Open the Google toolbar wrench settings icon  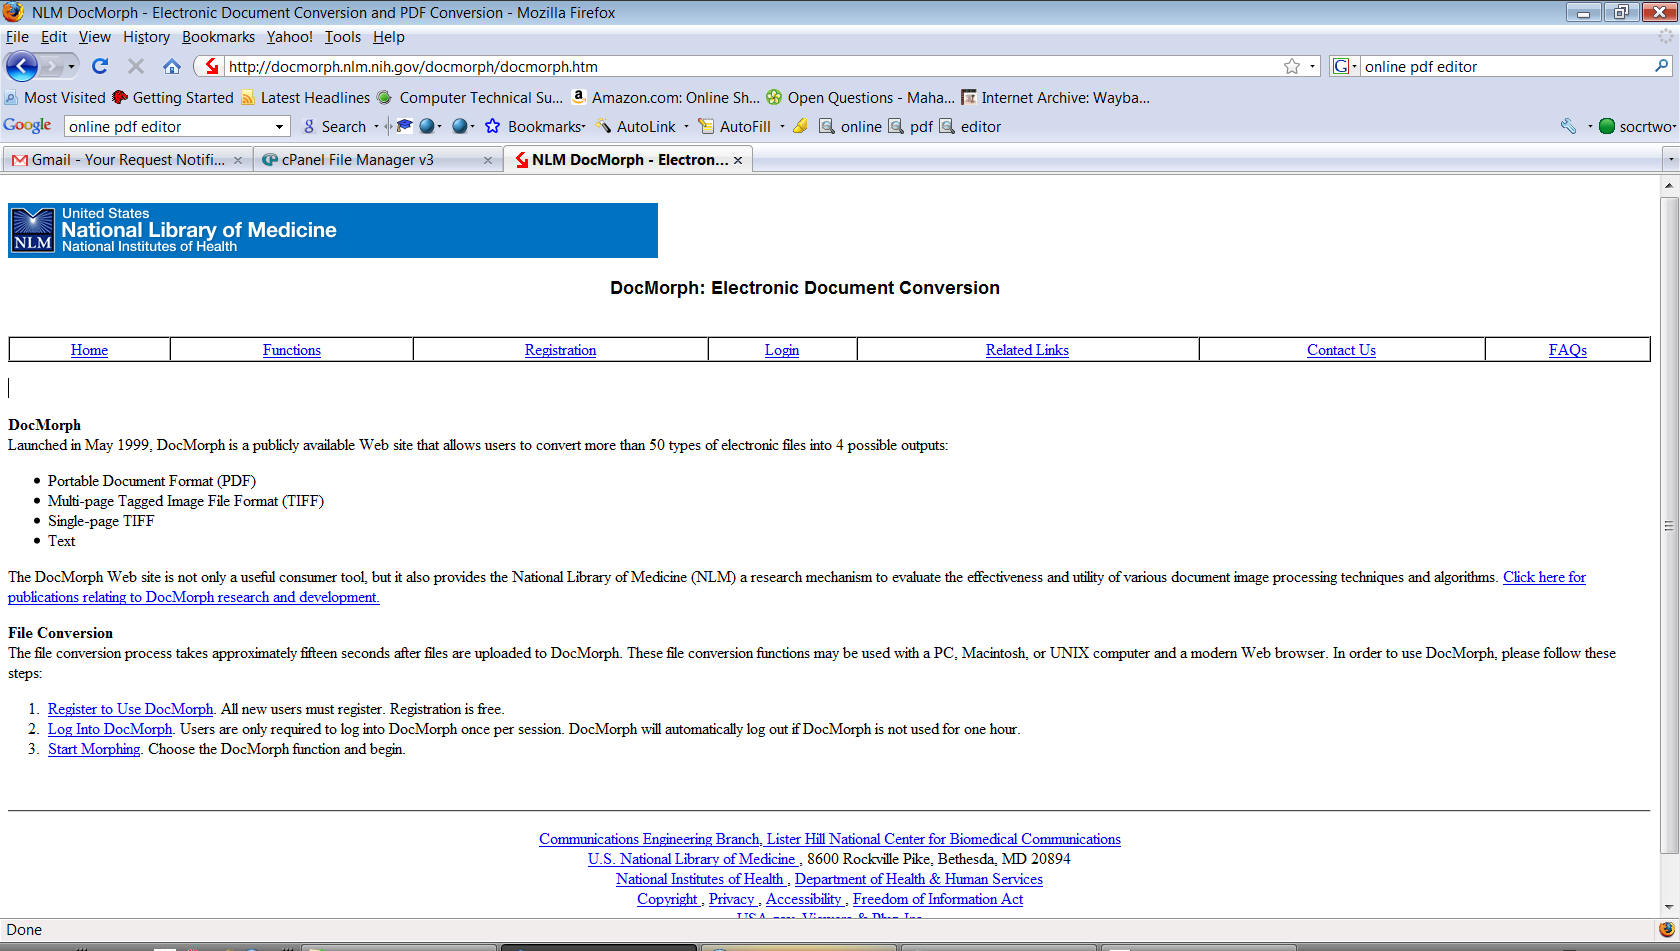(x=1568, y=126)
